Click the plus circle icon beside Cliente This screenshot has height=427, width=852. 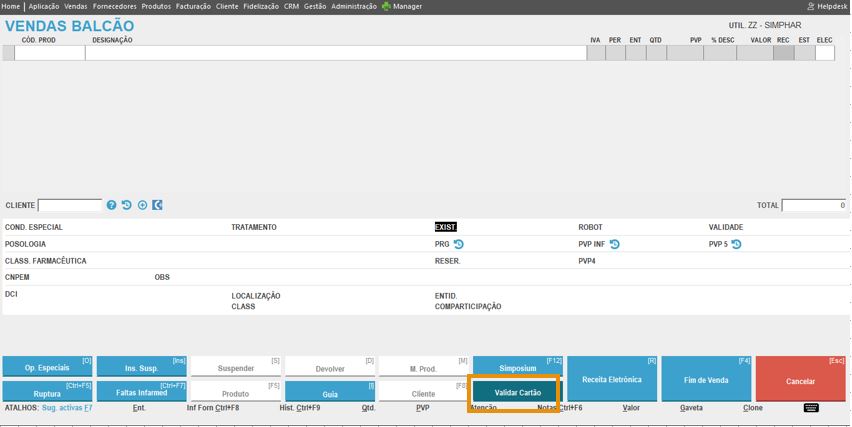click(142, 205)
